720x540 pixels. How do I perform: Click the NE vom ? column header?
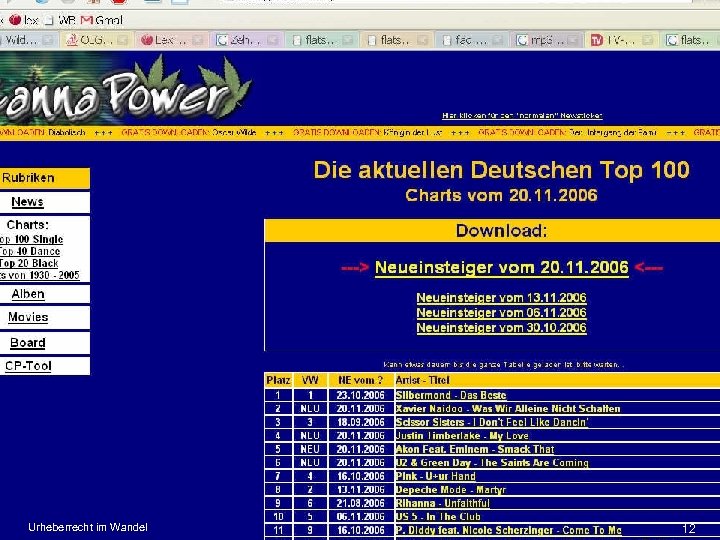361,380
